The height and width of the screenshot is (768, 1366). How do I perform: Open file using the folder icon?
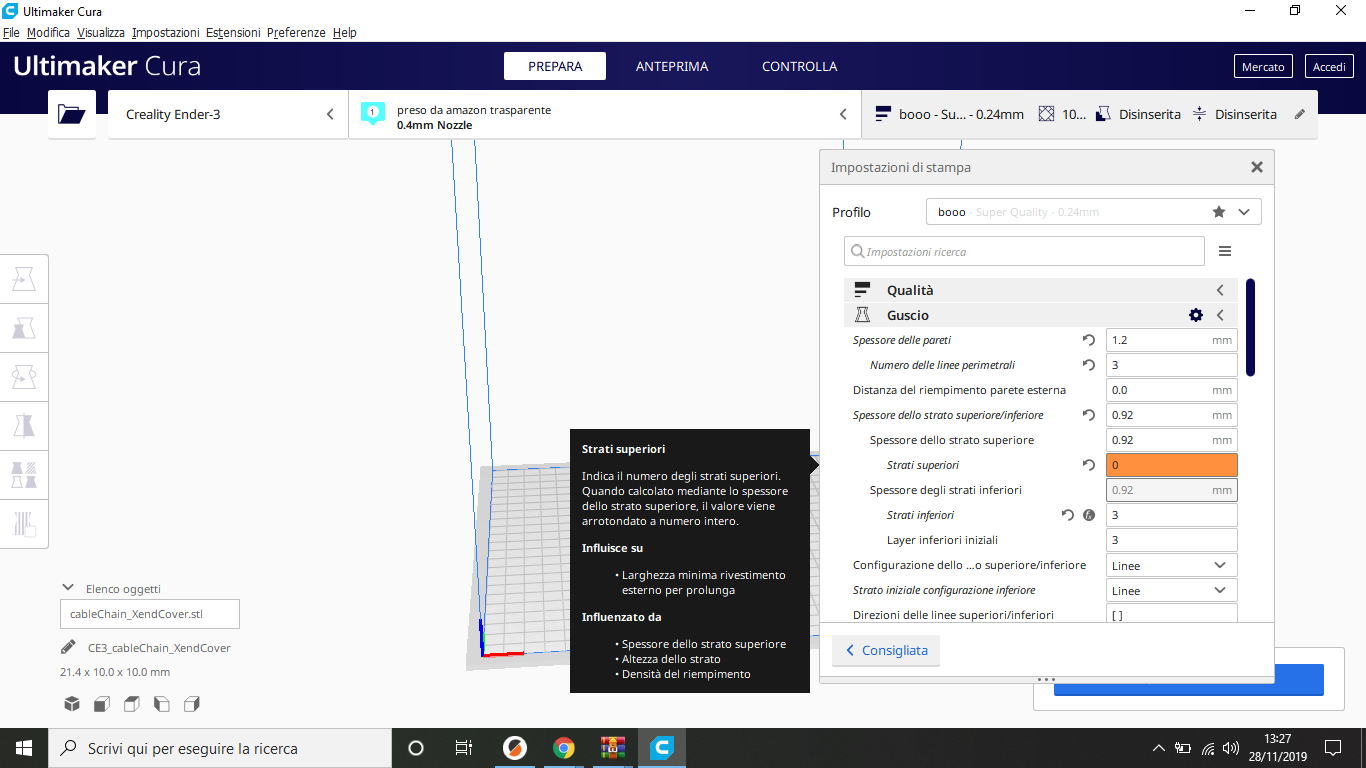pos(72,114)
